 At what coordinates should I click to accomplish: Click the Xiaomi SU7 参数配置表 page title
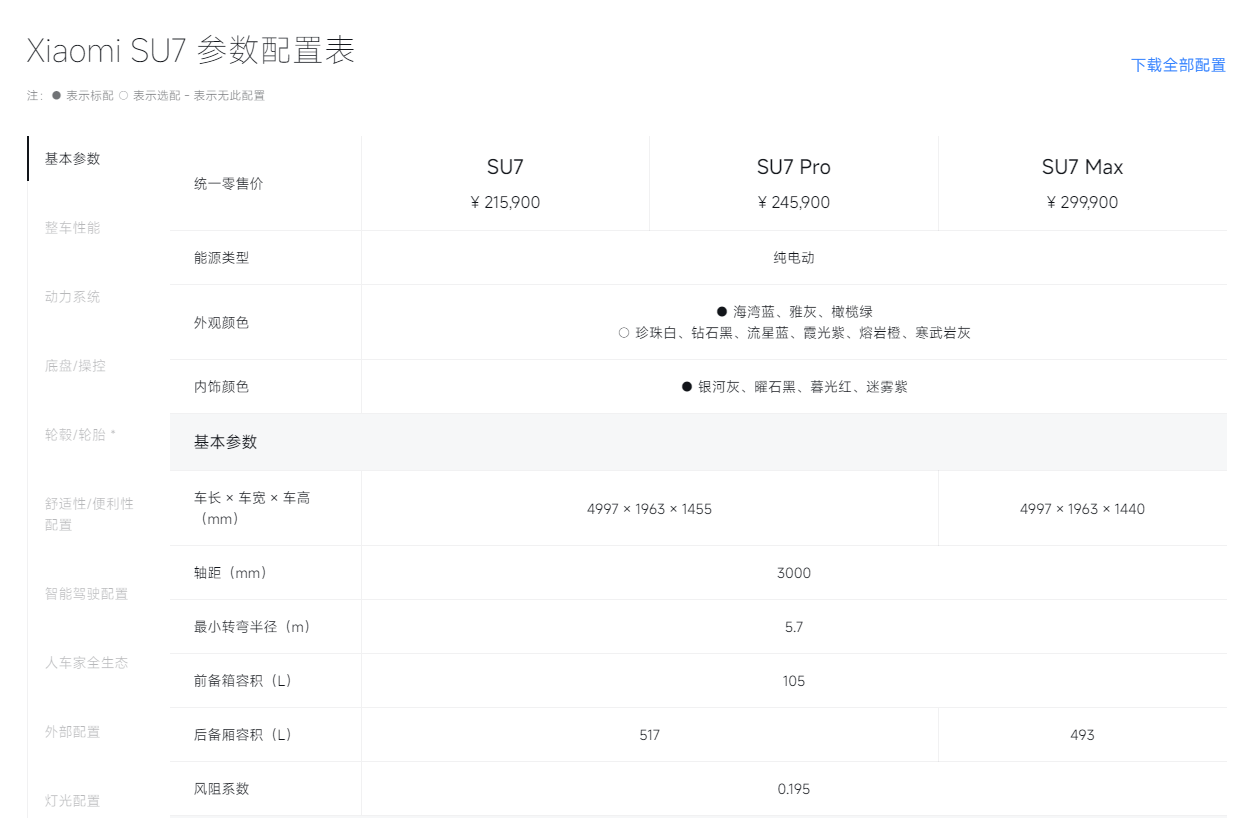pyautogui.click(x=190, y=50)
